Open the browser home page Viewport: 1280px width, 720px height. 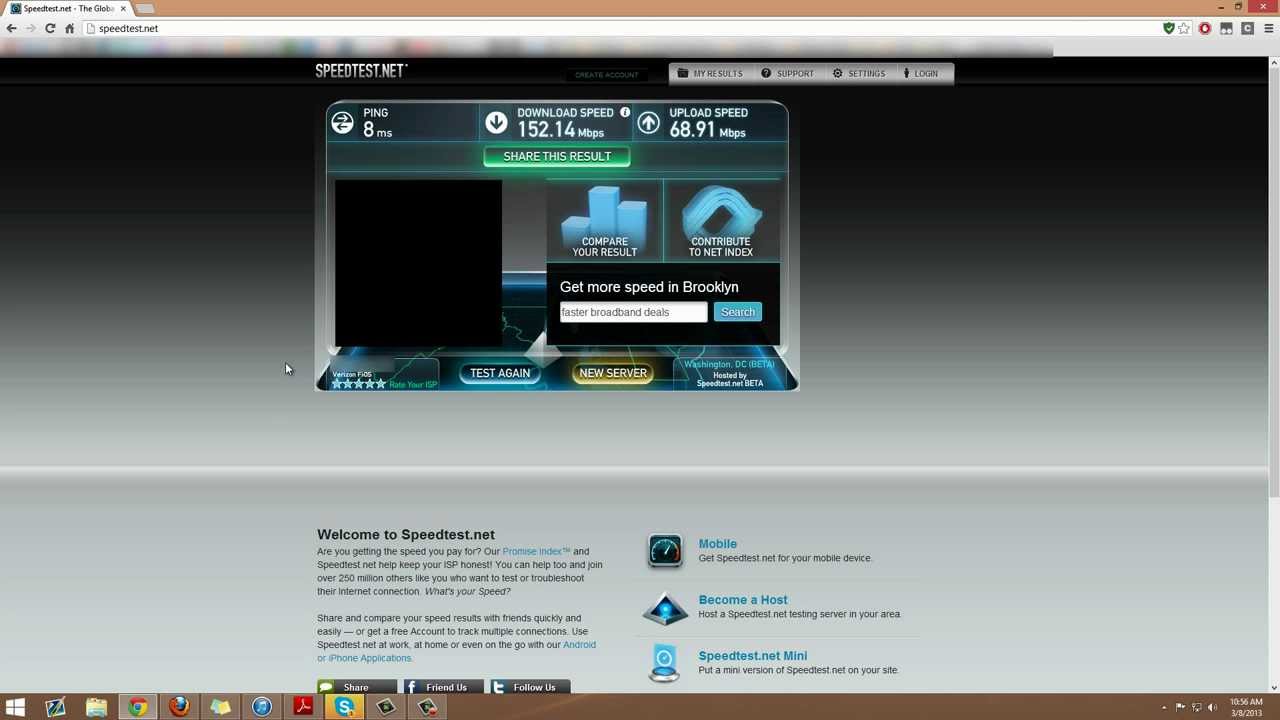pyautogui.click(x=70, y=28)
